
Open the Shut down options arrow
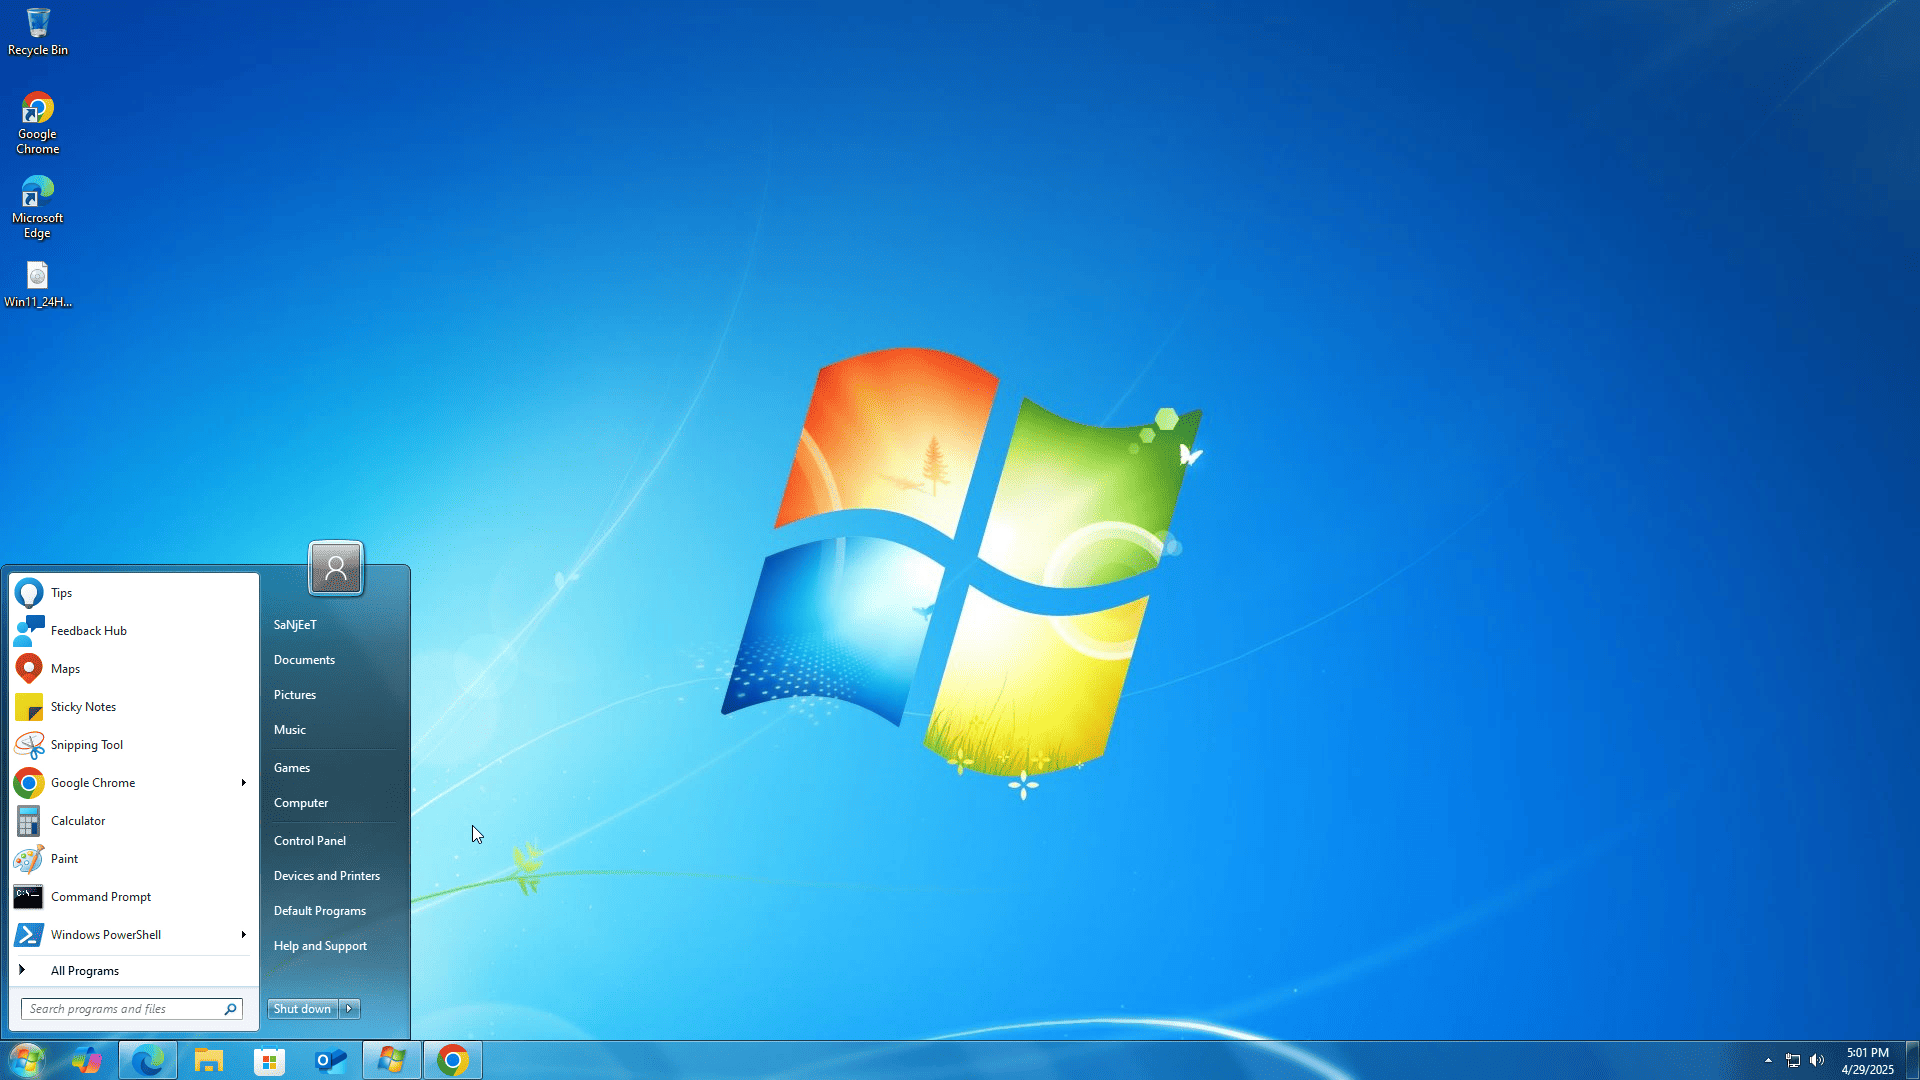tap(349, 1008)
